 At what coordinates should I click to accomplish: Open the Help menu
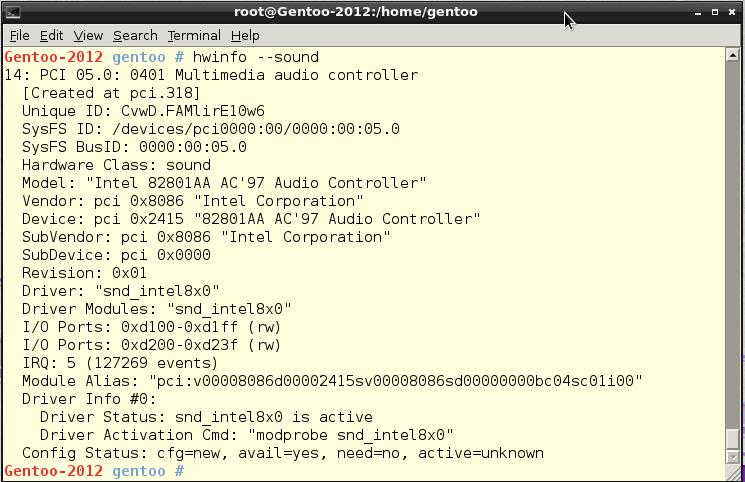pos(245,36)
